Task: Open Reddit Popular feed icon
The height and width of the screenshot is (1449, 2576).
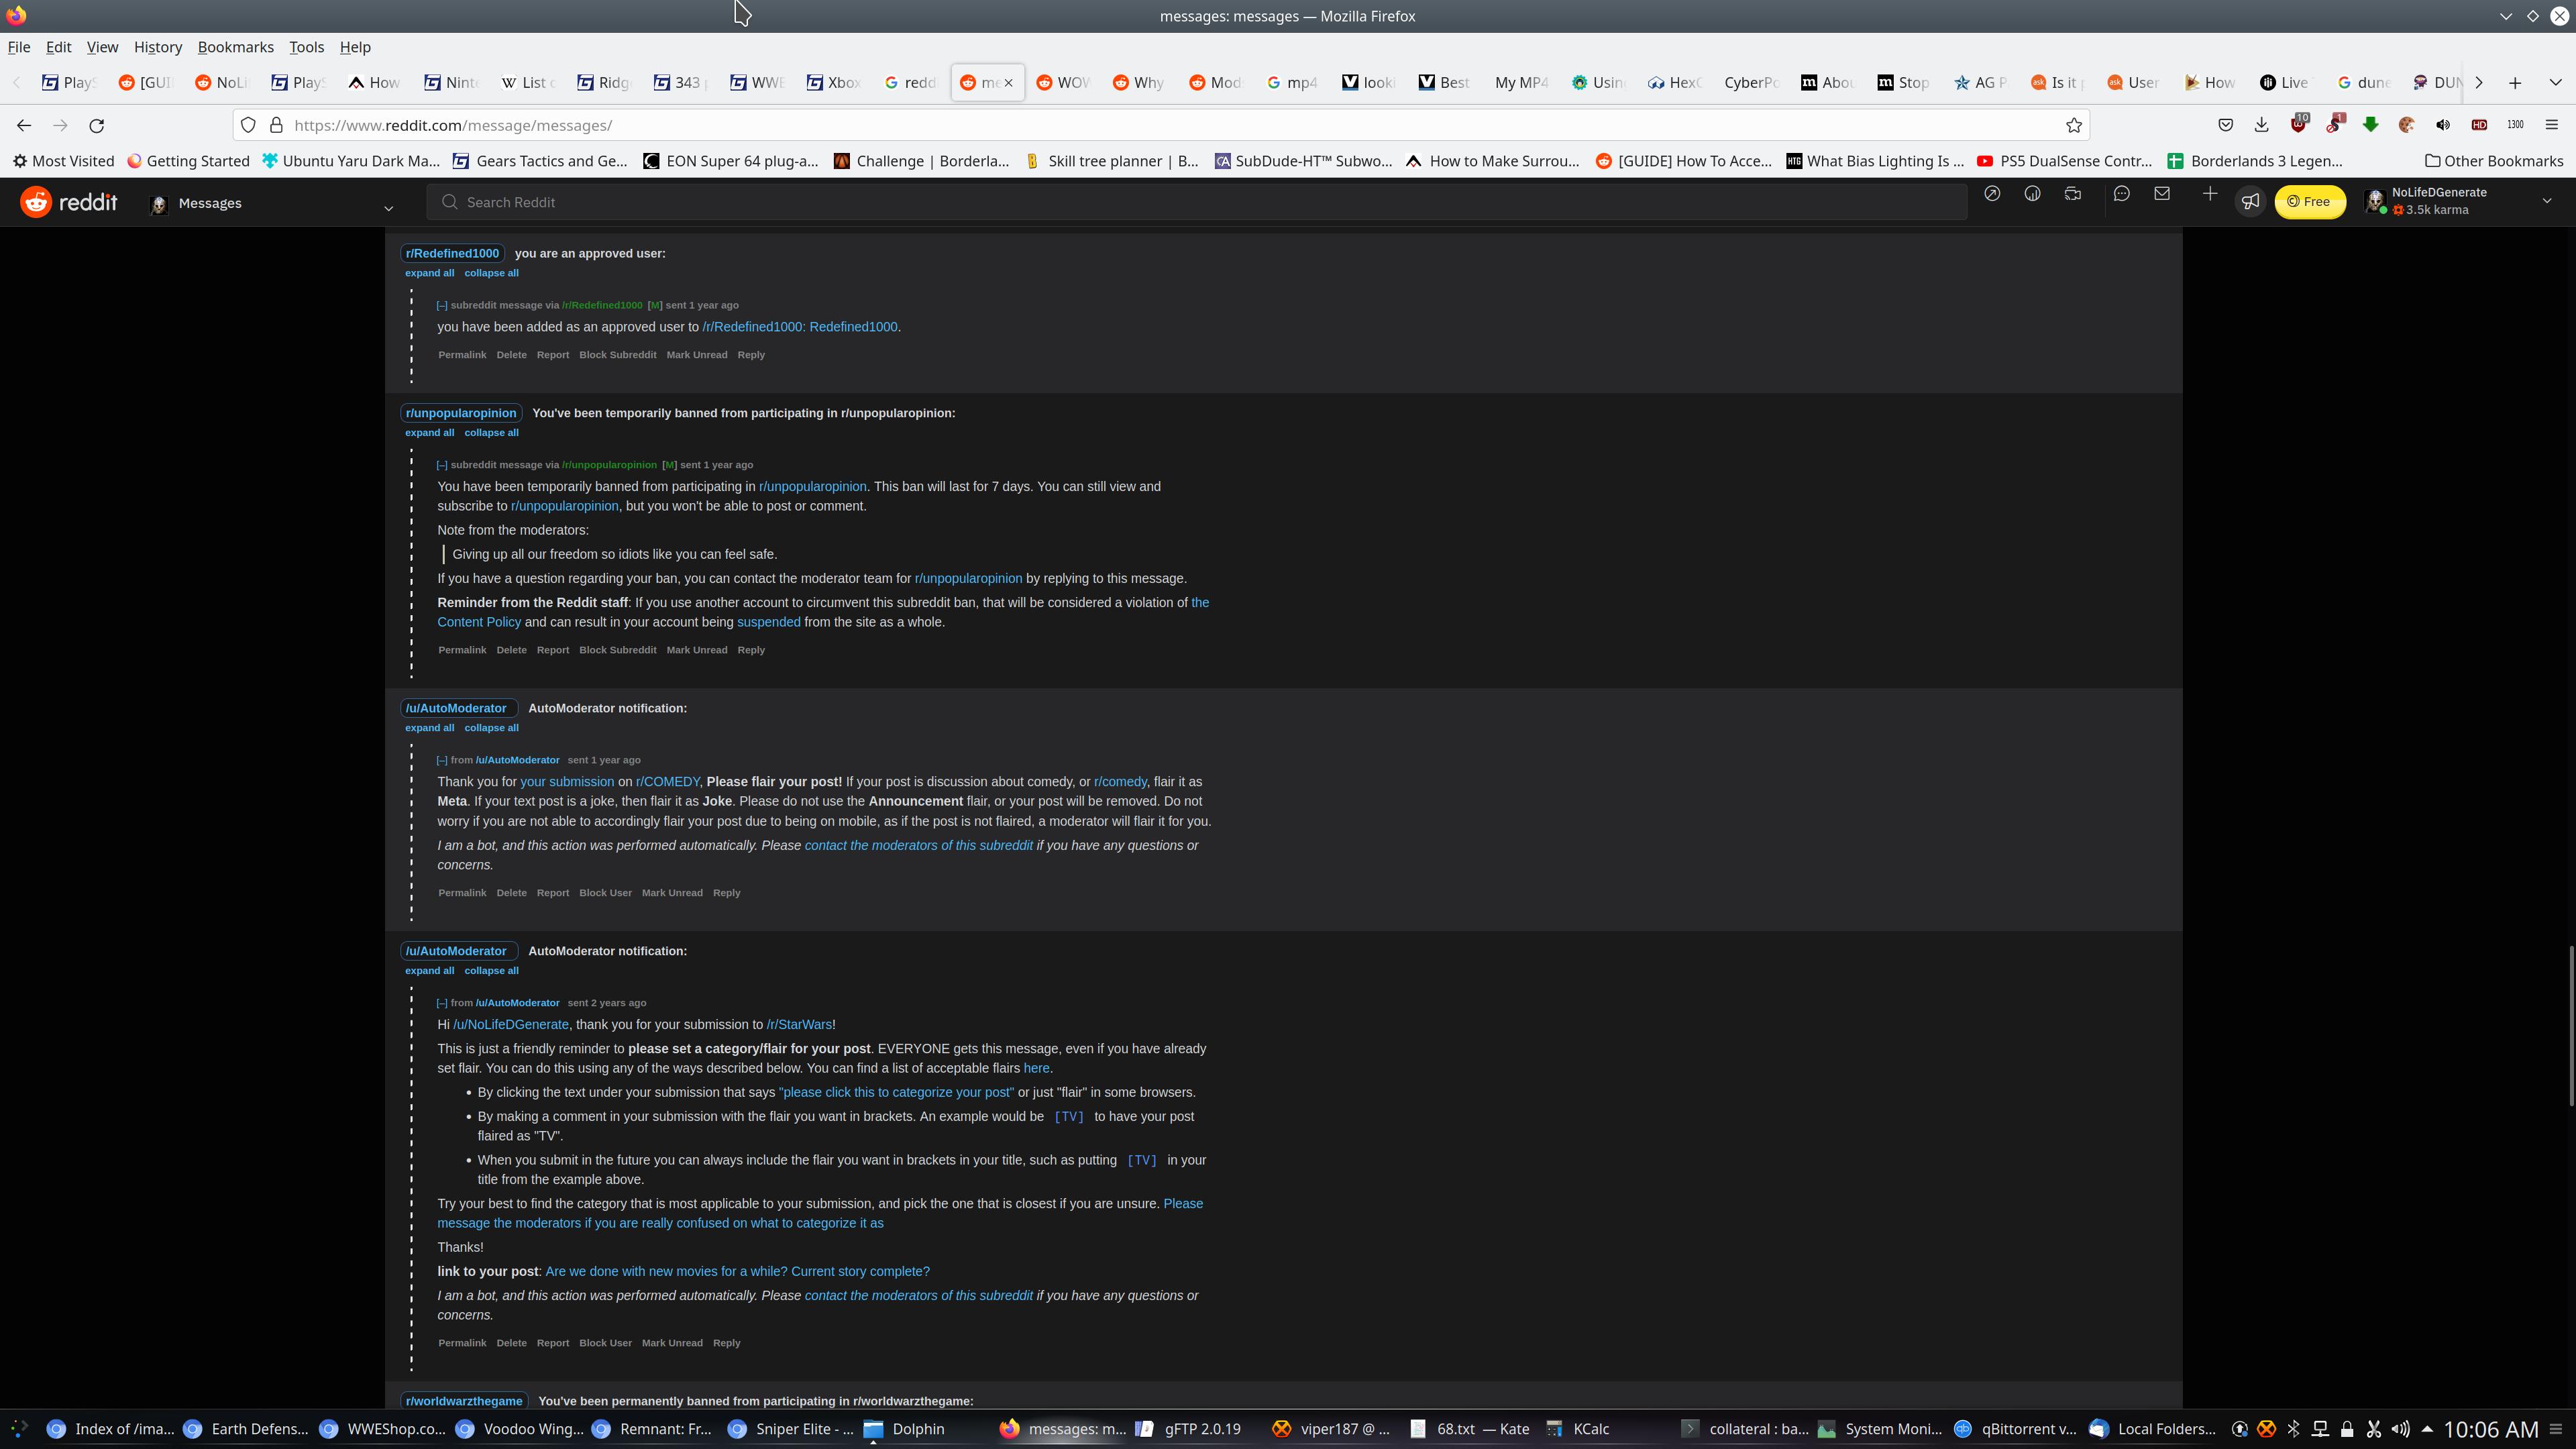Action: click(x=1992, y=194)
